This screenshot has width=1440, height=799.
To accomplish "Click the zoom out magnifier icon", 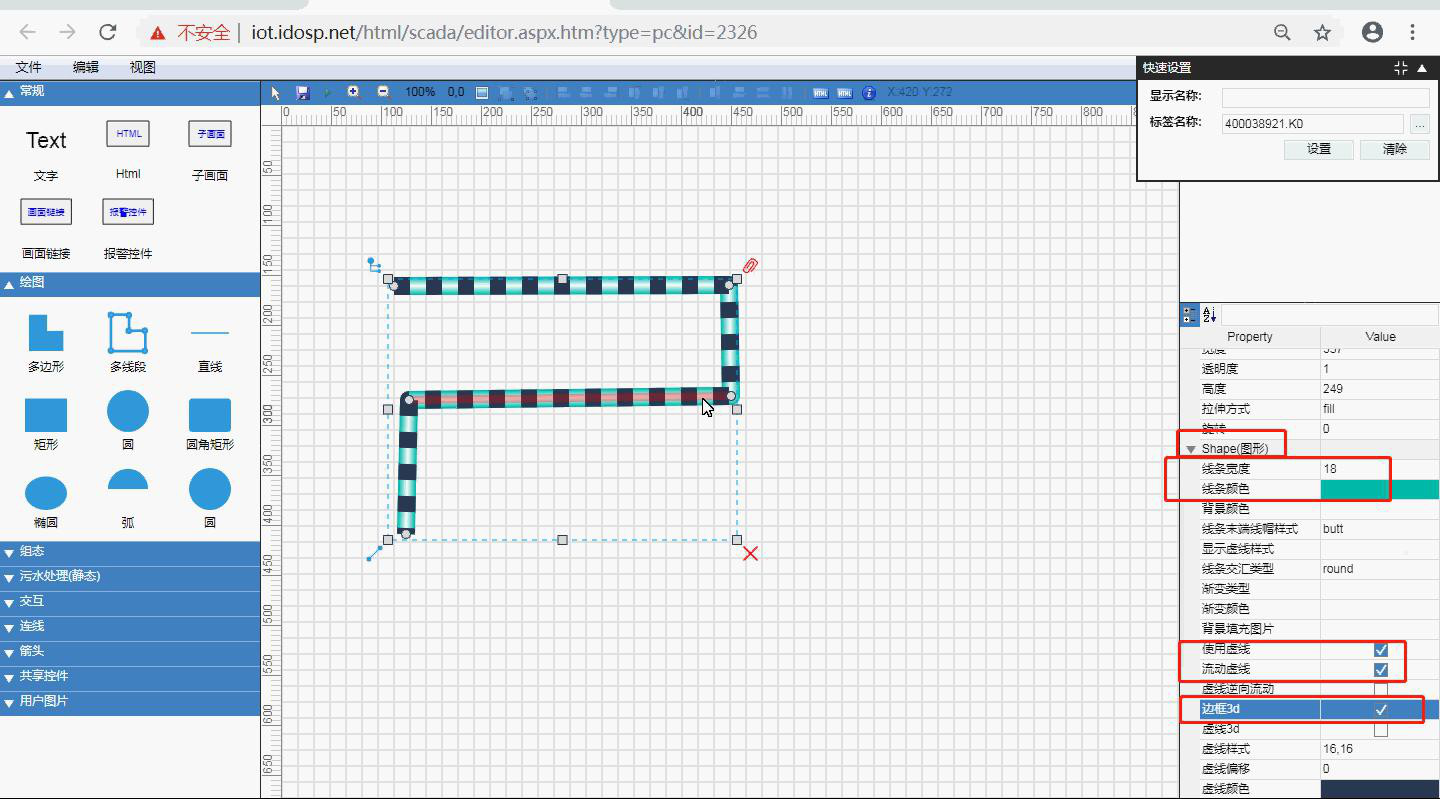I will coord(383,92).
